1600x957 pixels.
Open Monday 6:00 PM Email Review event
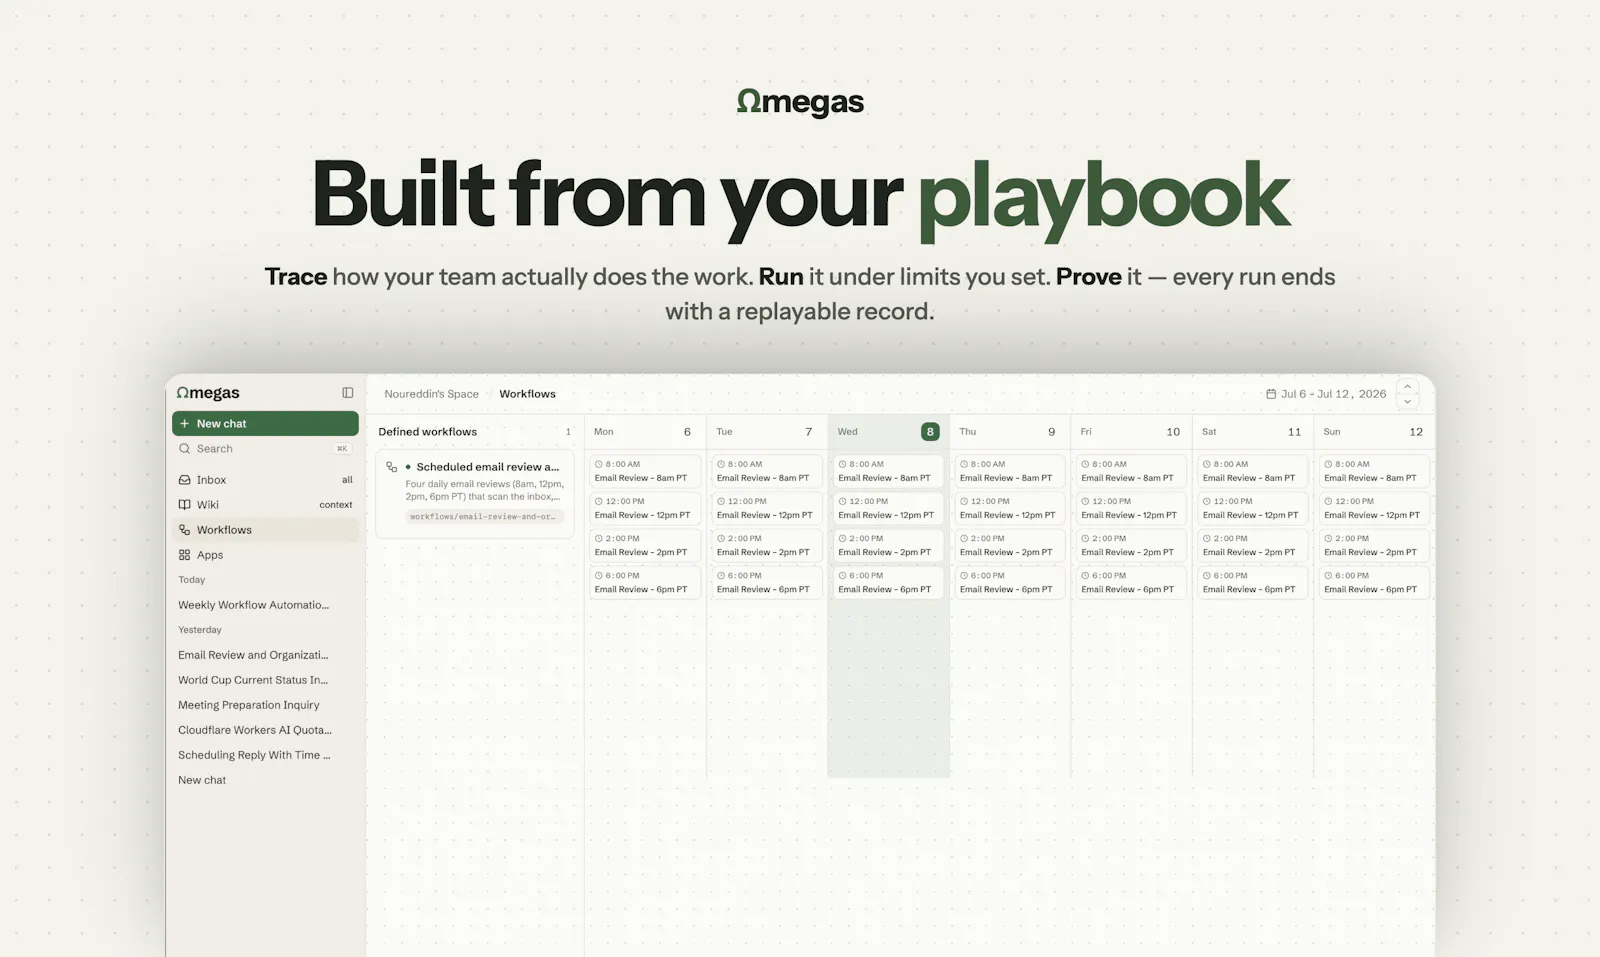(x=645, y=582)
